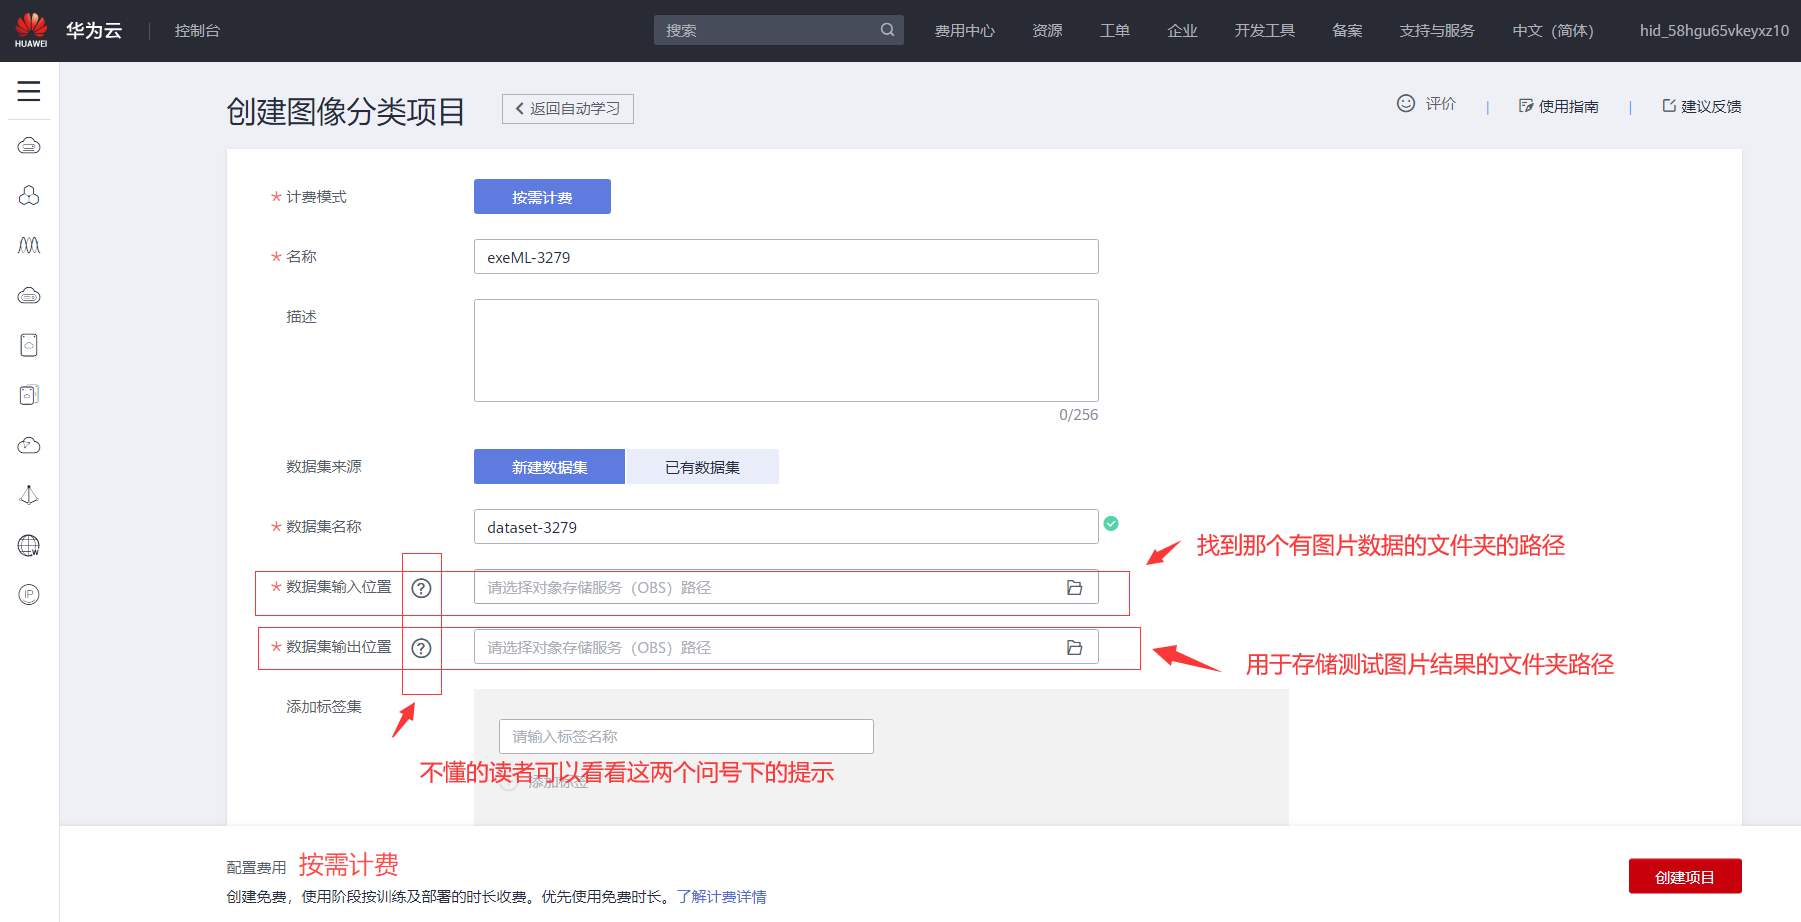
Task: Open the globe network sidebar icon
Action: (29, 545)
